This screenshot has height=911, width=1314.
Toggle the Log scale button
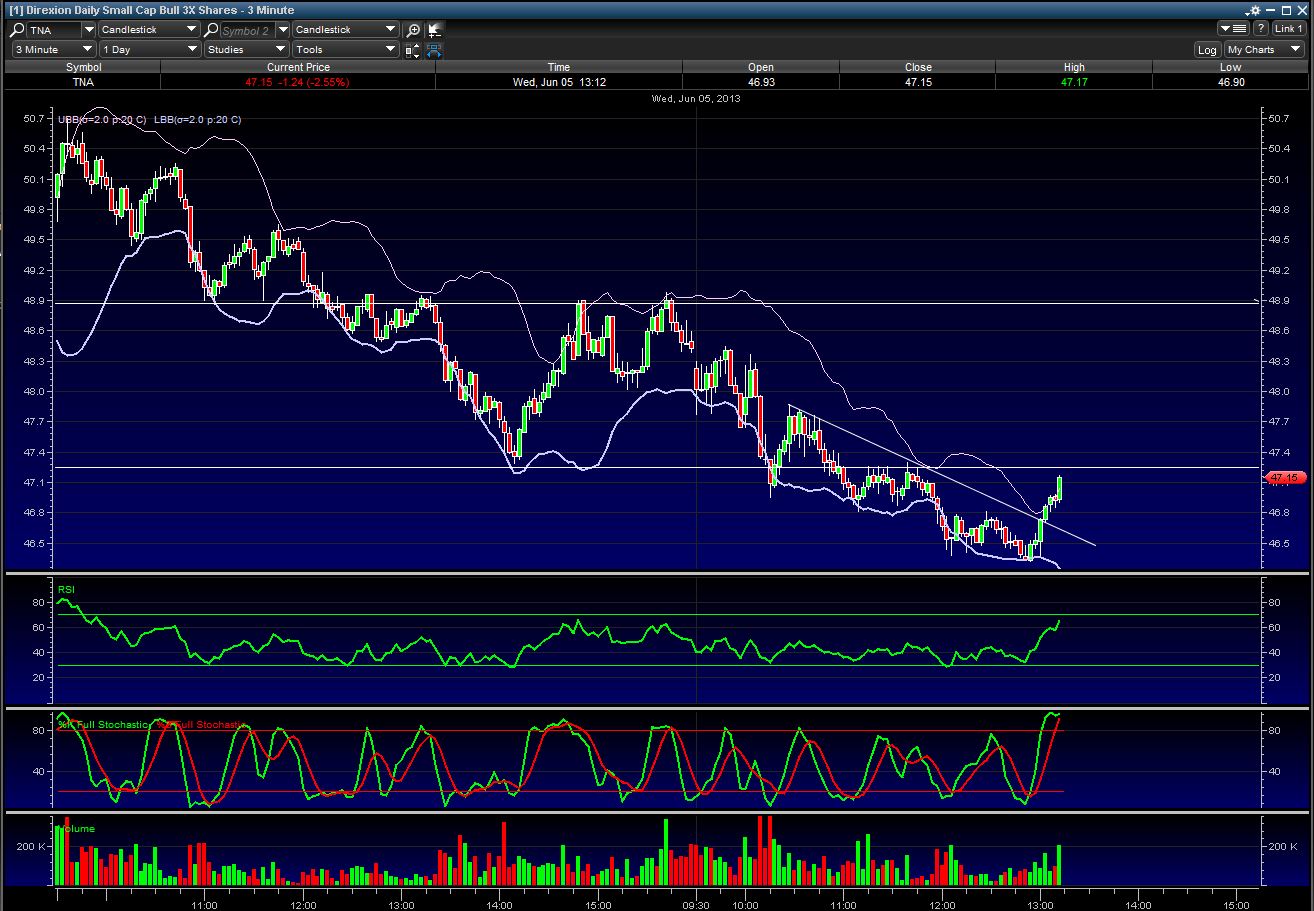1207,50
